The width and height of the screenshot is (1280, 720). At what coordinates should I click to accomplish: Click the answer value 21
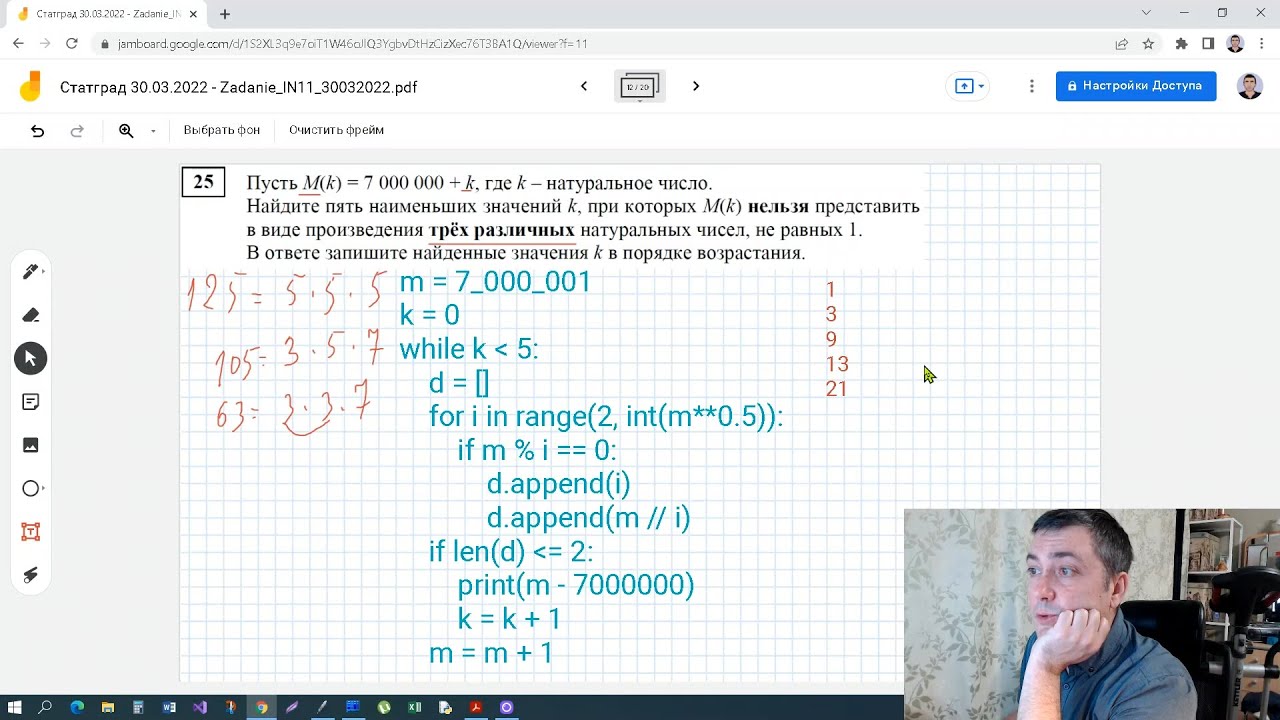(836, 389)
